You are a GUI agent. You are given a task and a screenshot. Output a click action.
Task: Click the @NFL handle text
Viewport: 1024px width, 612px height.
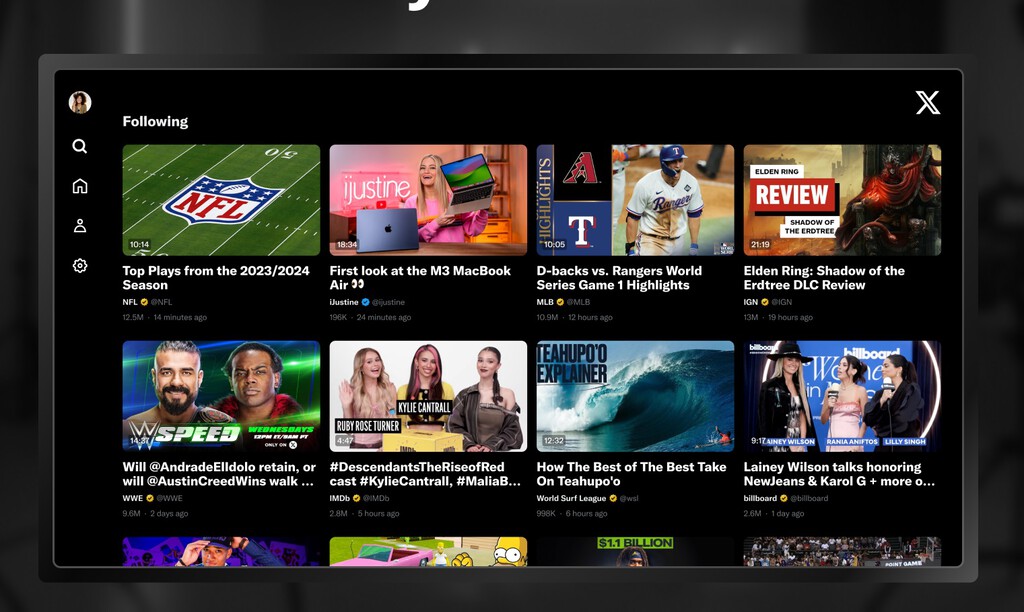(x=161, y=302)
